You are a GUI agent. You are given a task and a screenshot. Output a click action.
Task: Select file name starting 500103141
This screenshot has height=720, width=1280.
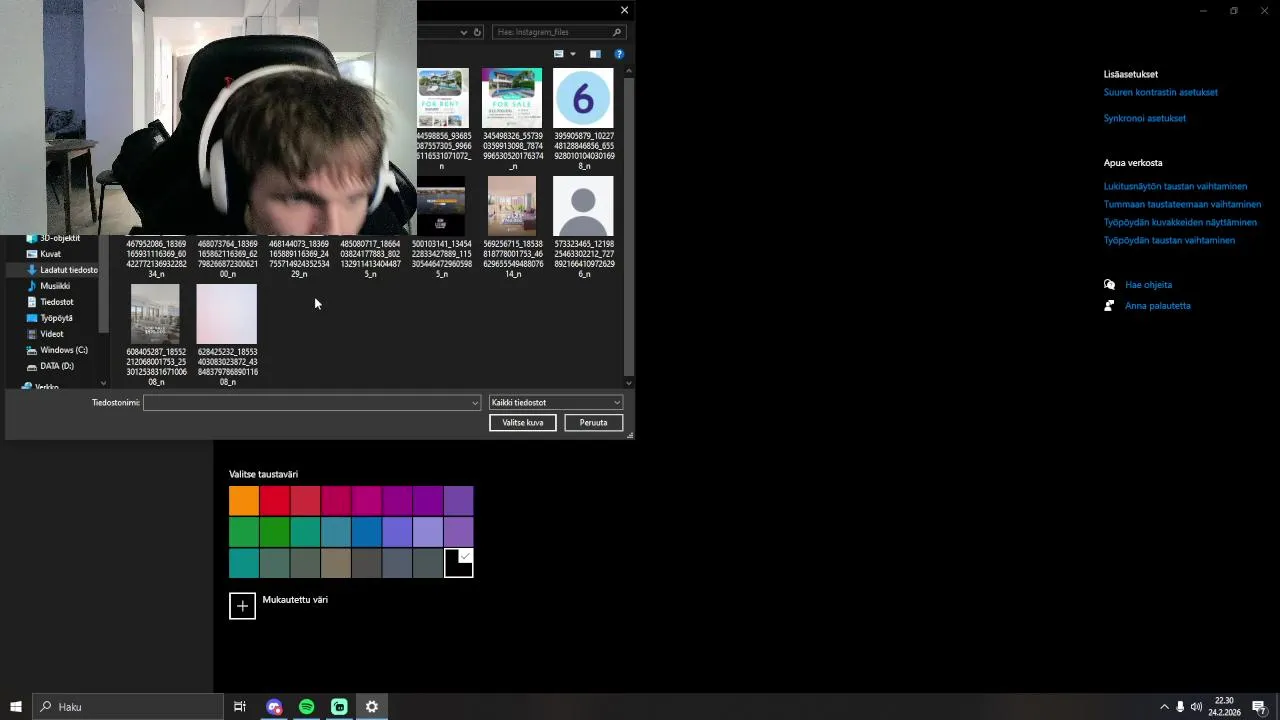441,259
